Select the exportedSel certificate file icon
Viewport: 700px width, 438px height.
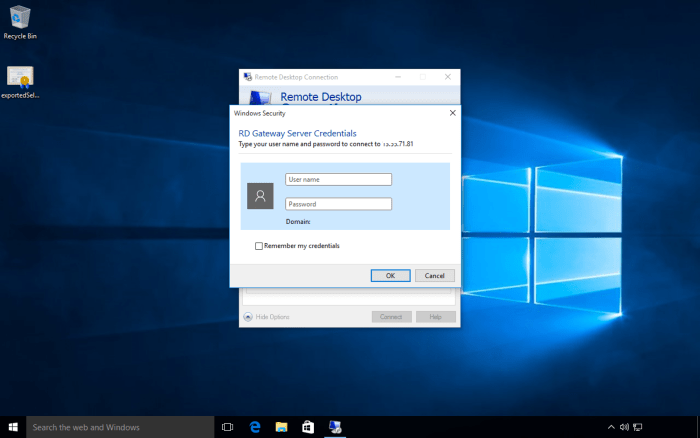[x=20, y=82]
